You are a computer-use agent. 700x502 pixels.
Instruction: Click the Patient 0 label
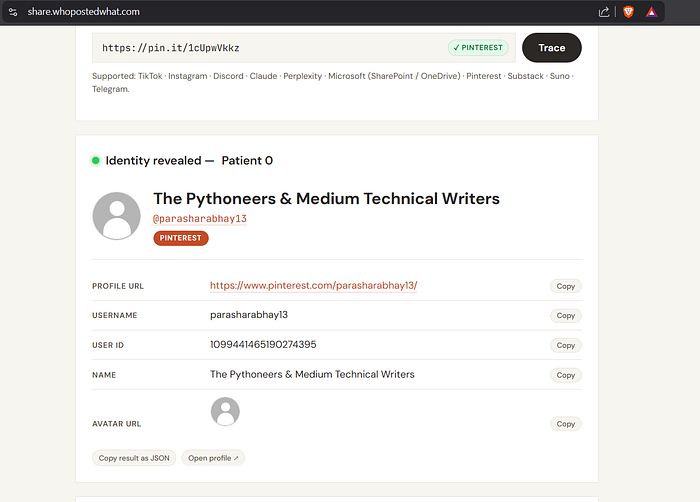coord(247,160)
